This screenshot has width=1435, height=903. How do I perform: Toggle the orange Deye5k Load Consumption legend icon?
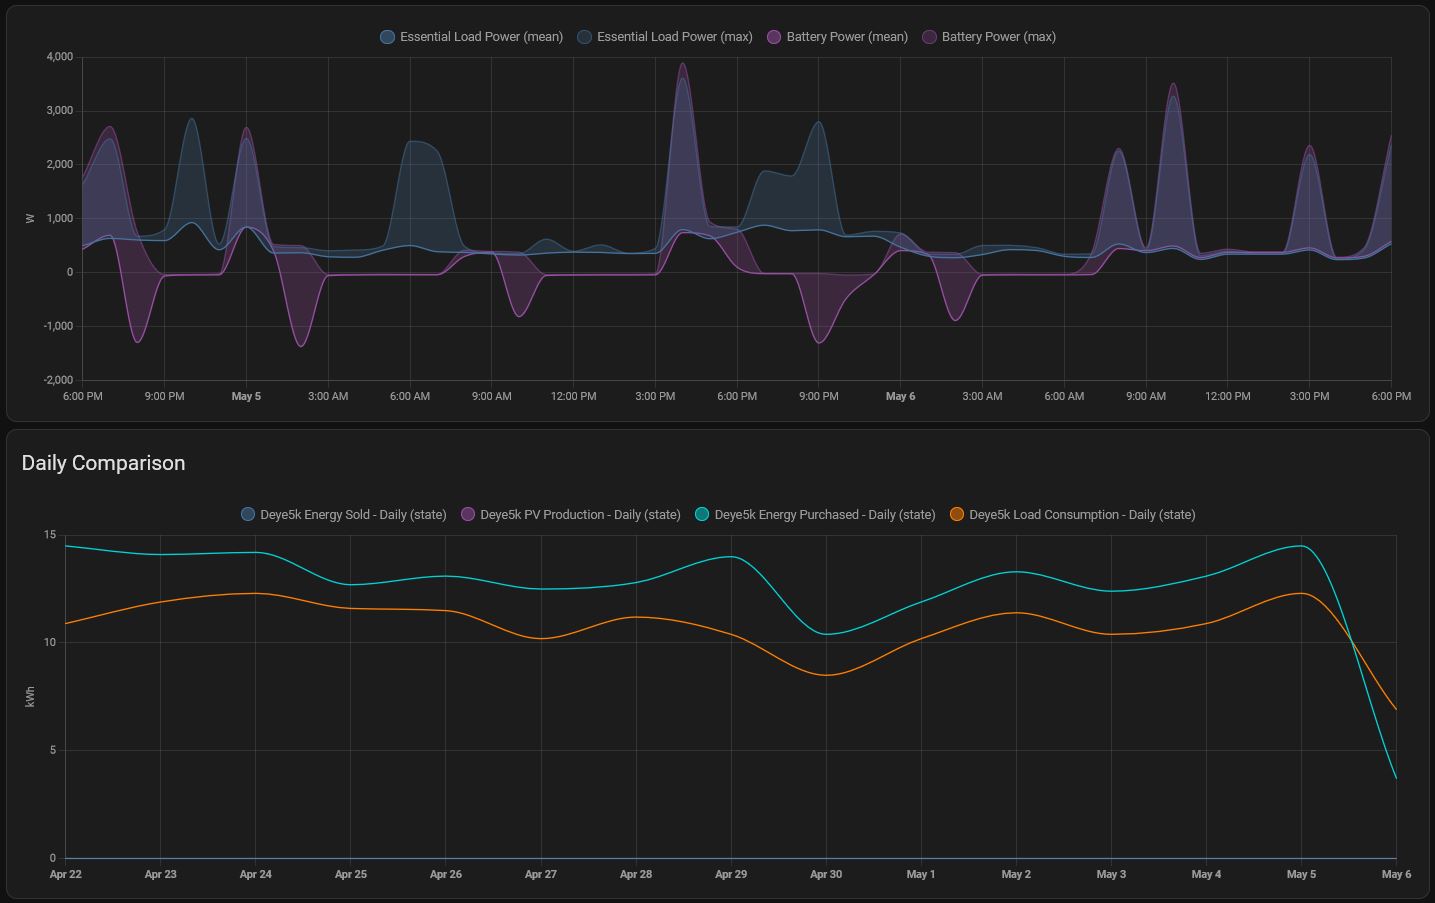[x=957, y=515]
